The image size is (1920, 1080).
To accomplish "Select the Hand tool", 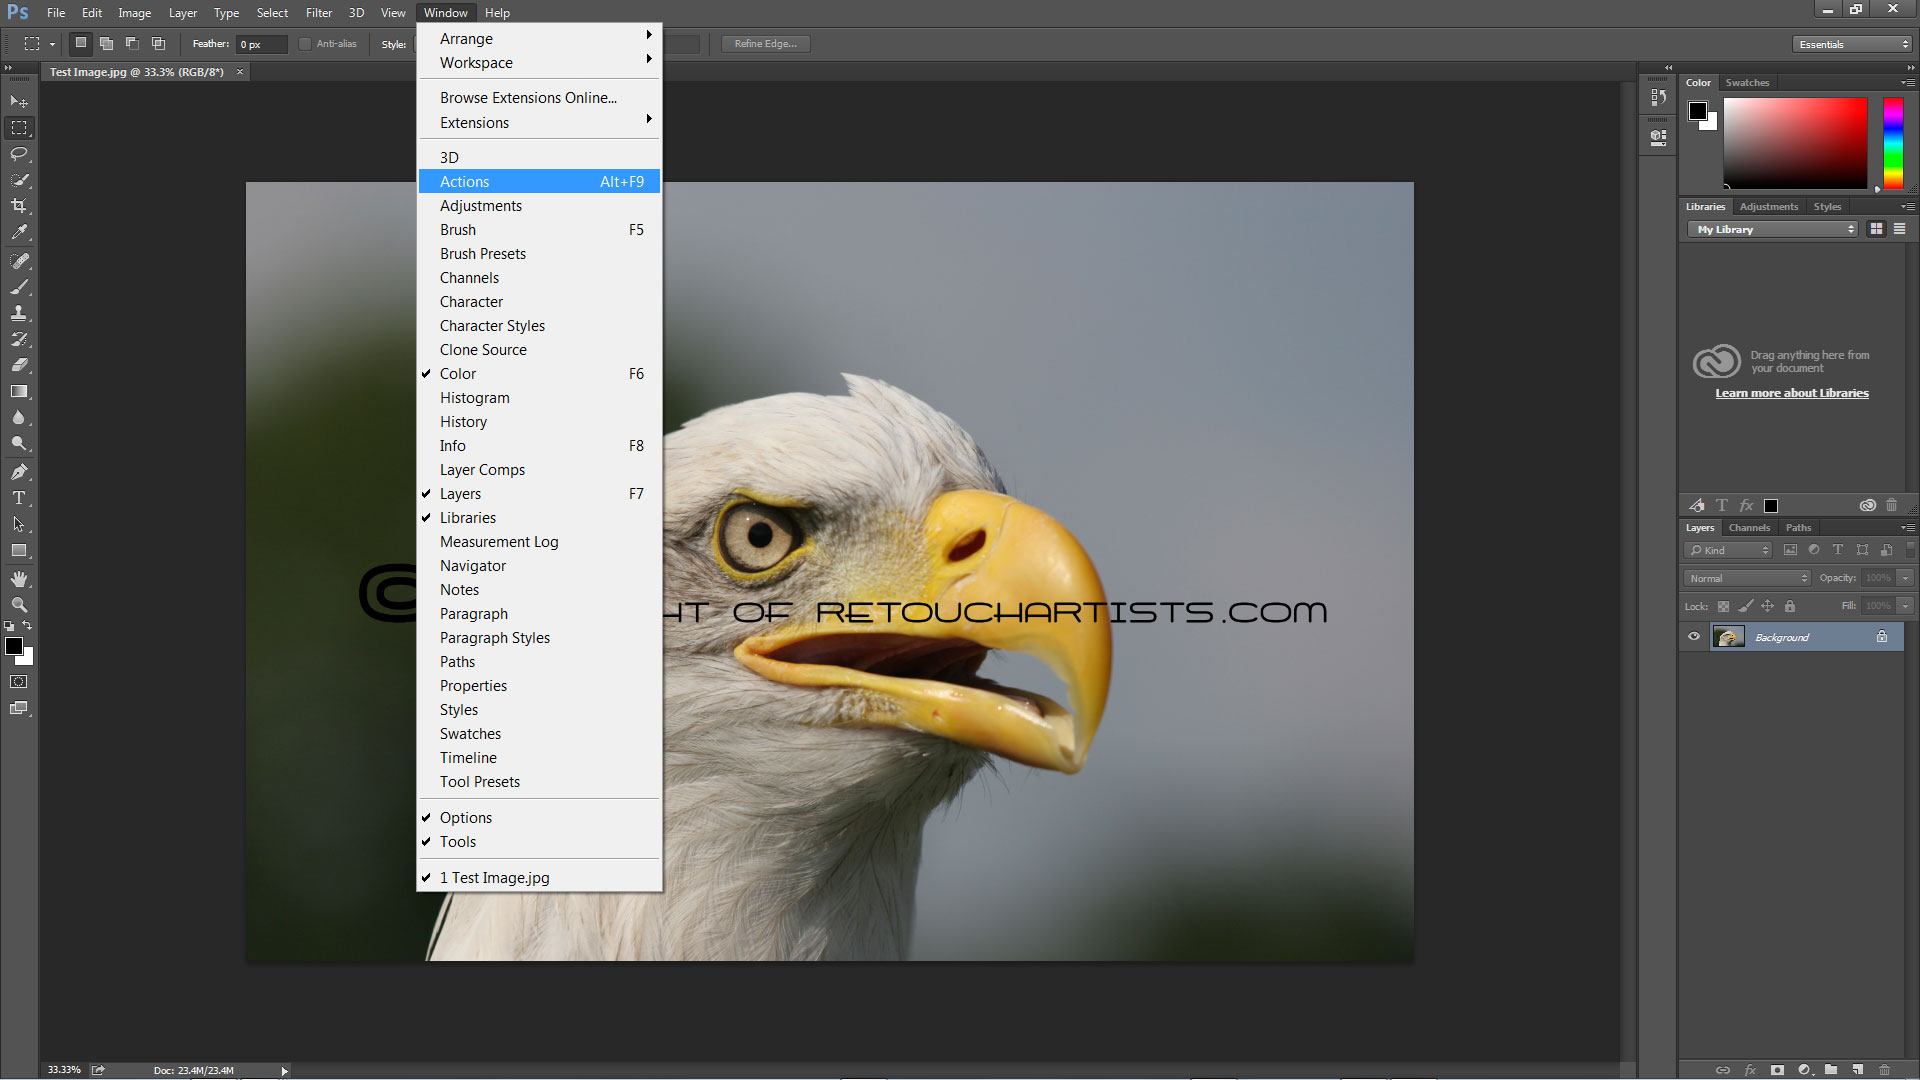I will coord(19,579).
